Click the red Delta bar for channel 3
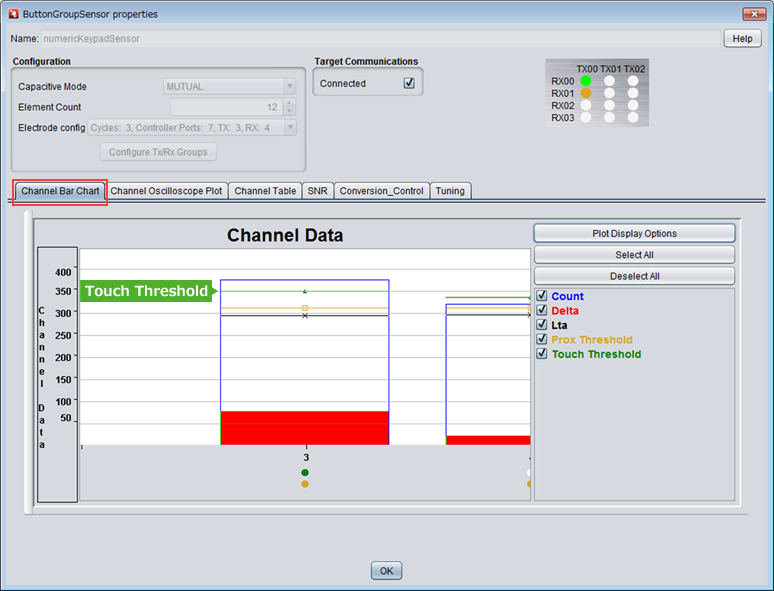 tap(304, 428)
